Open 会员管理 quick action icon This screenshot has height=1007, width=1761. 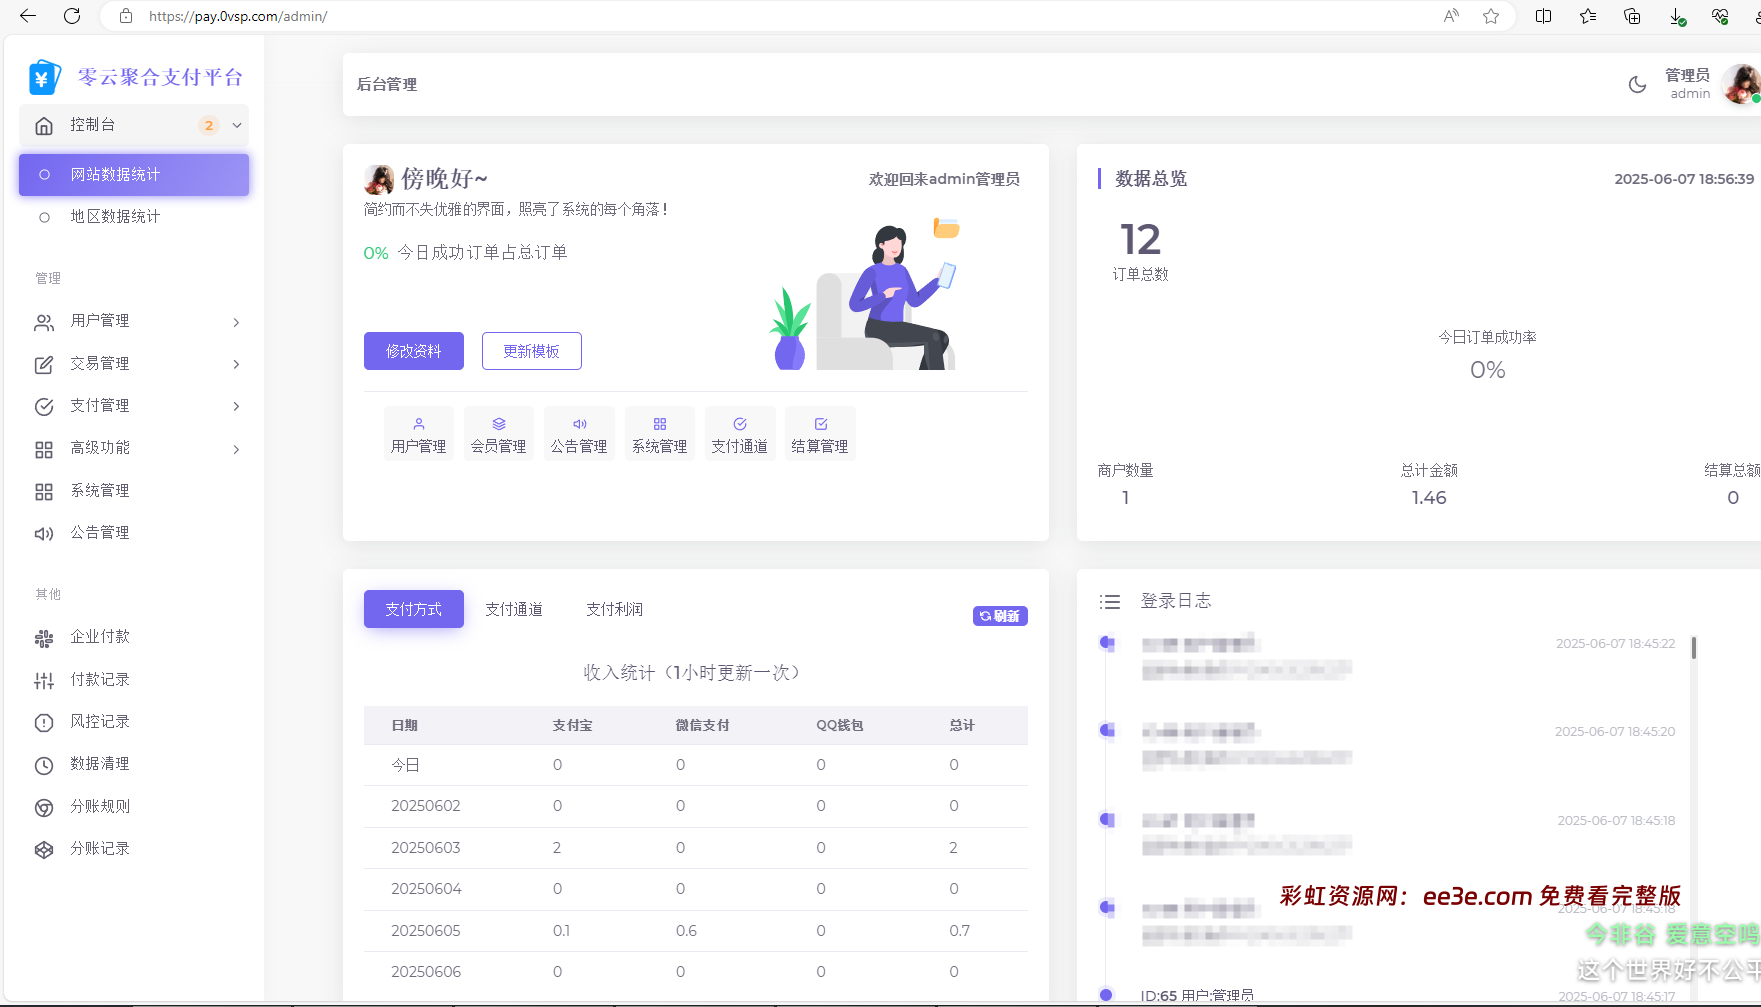(498, 432)
